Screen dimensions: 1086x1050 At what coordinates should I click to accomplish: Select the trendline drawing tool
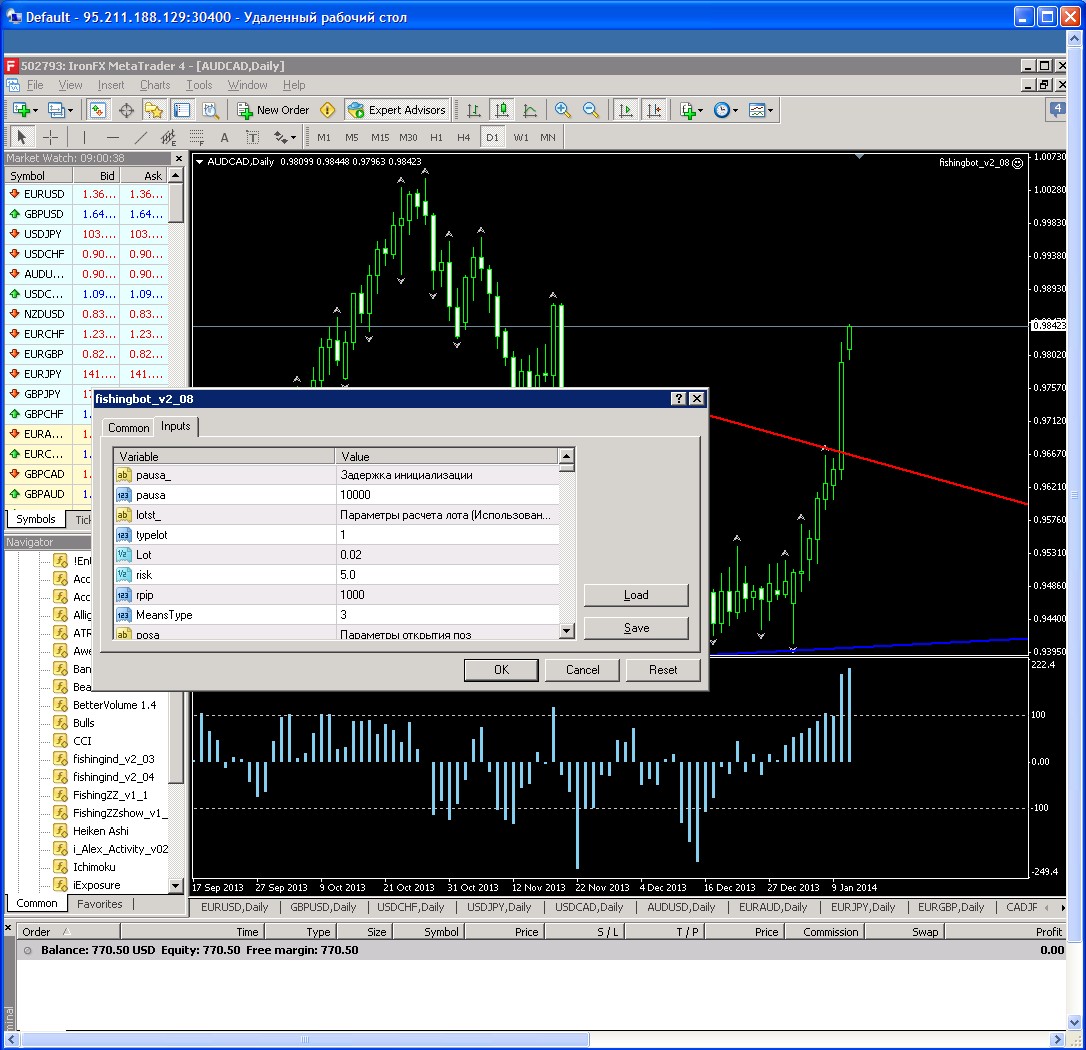coord(141,137)
